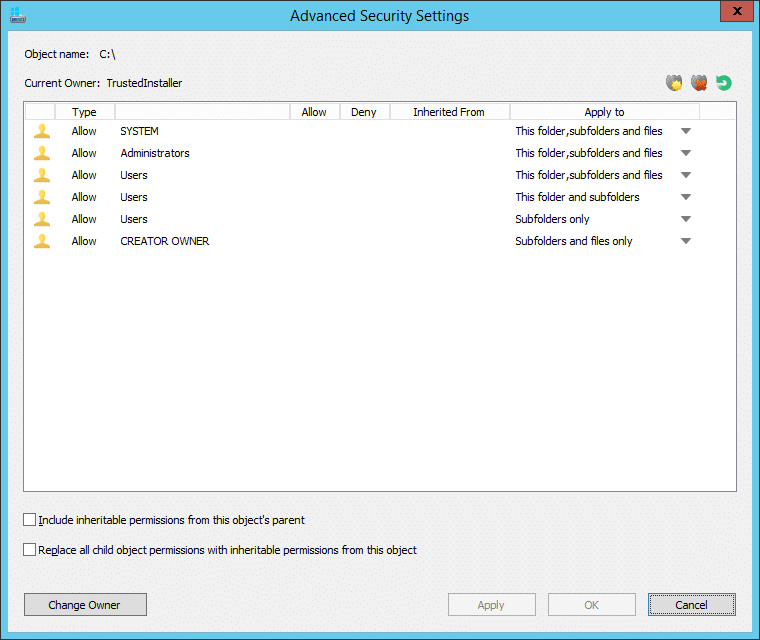Click the green refresh arrow icon
The width and height of the screenshot is (760, 640).
(724, 83)
